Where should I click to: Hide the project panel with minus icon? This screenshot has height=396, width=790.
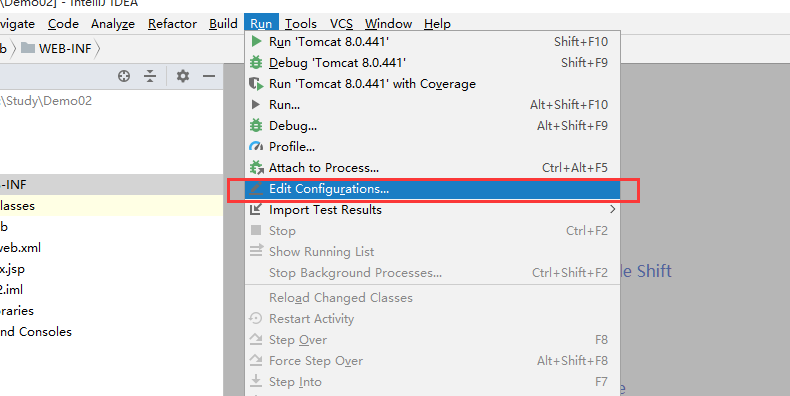[x=209, y=76]
